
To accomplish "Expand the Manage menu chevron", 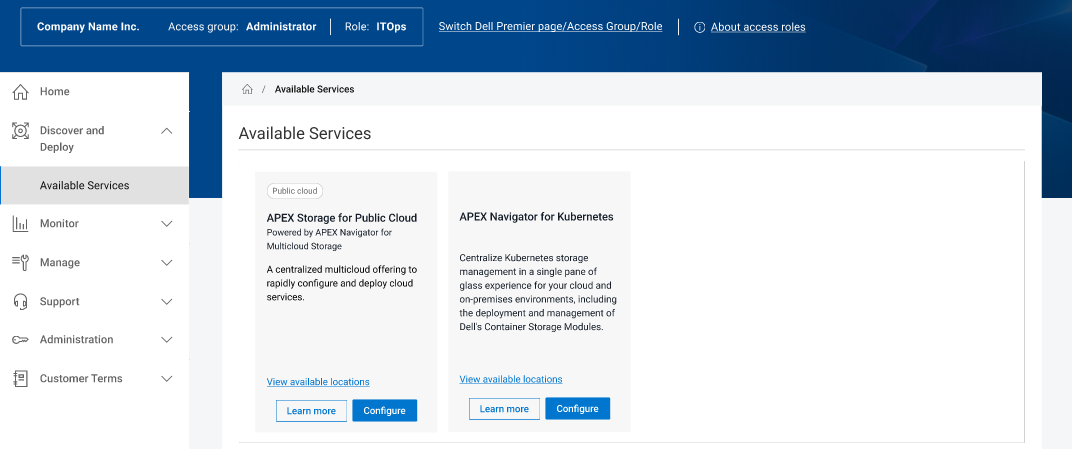I will point(167,262).
